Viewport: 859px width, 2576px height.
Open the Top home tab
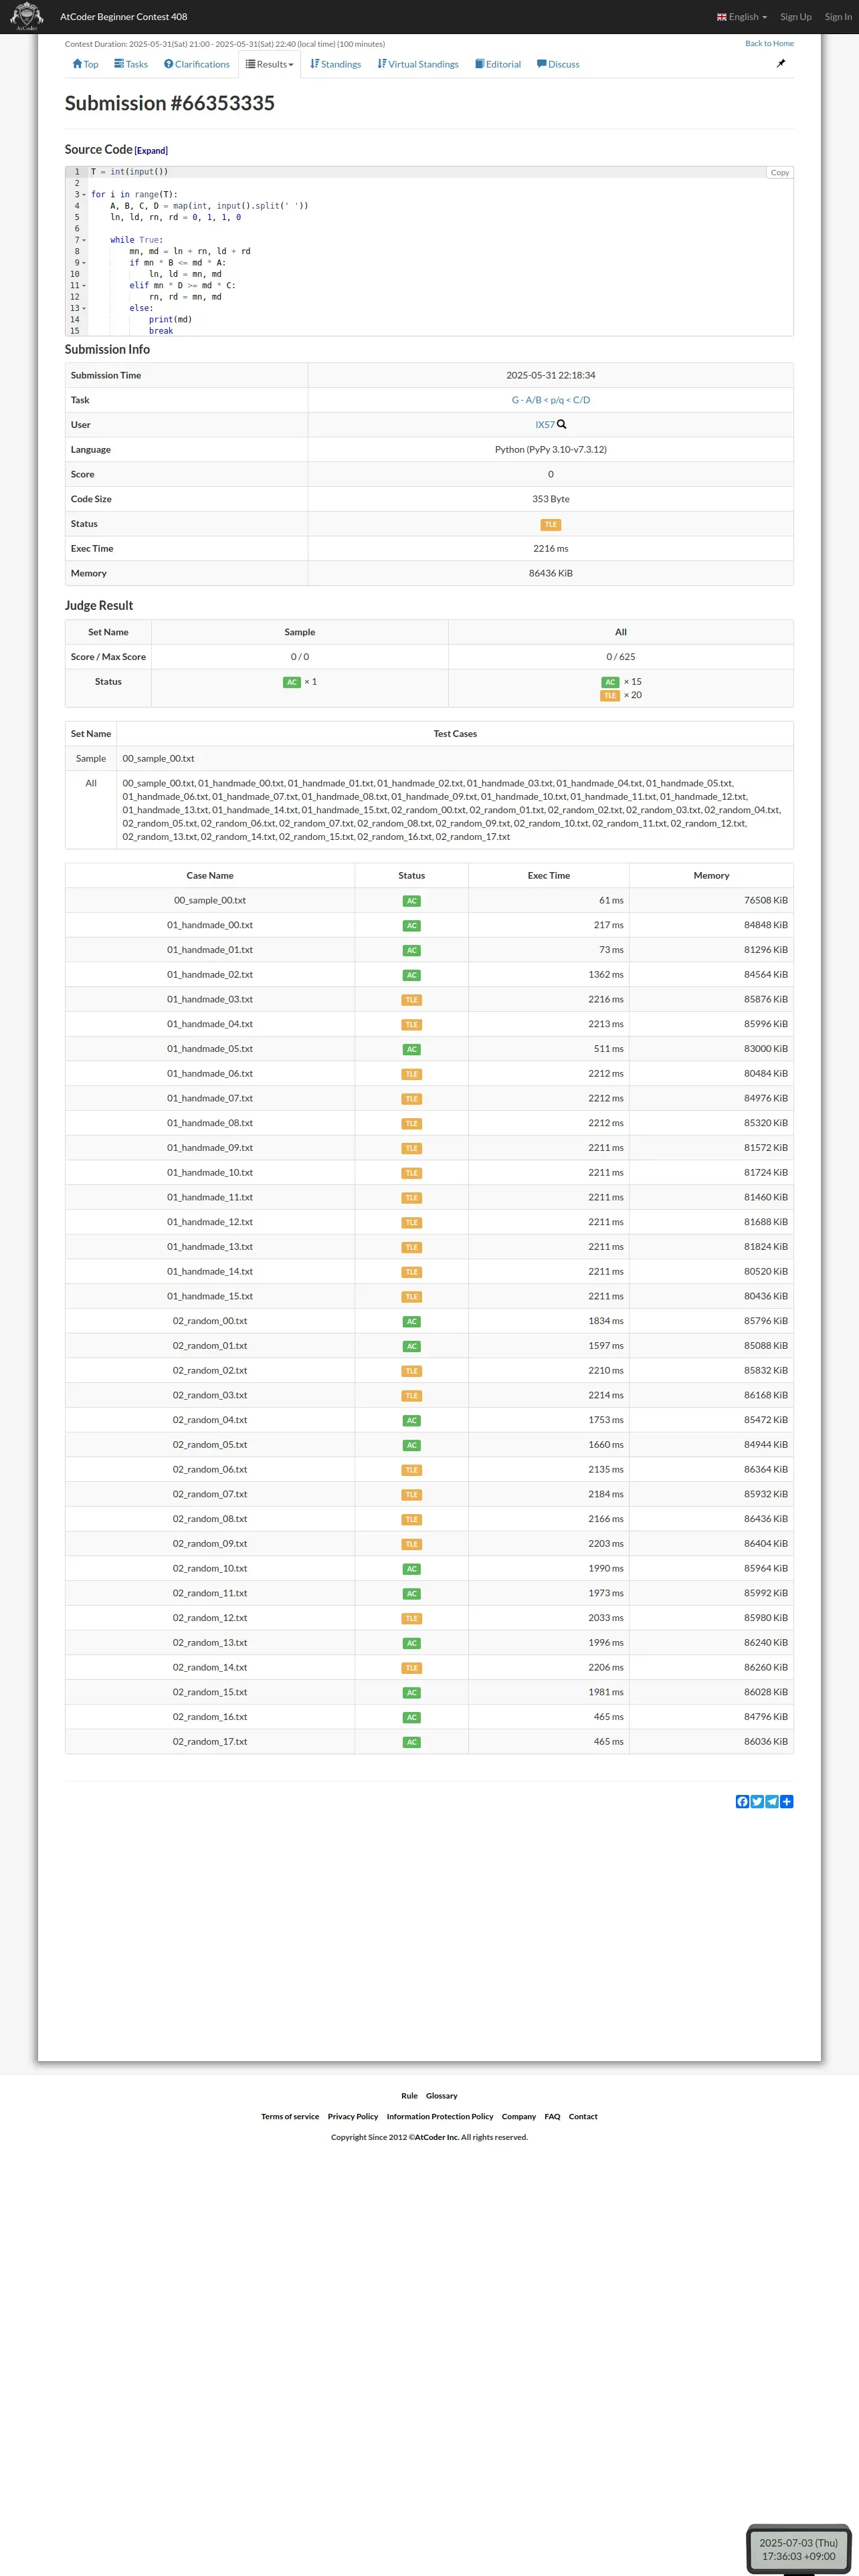[x=85, y=64]
